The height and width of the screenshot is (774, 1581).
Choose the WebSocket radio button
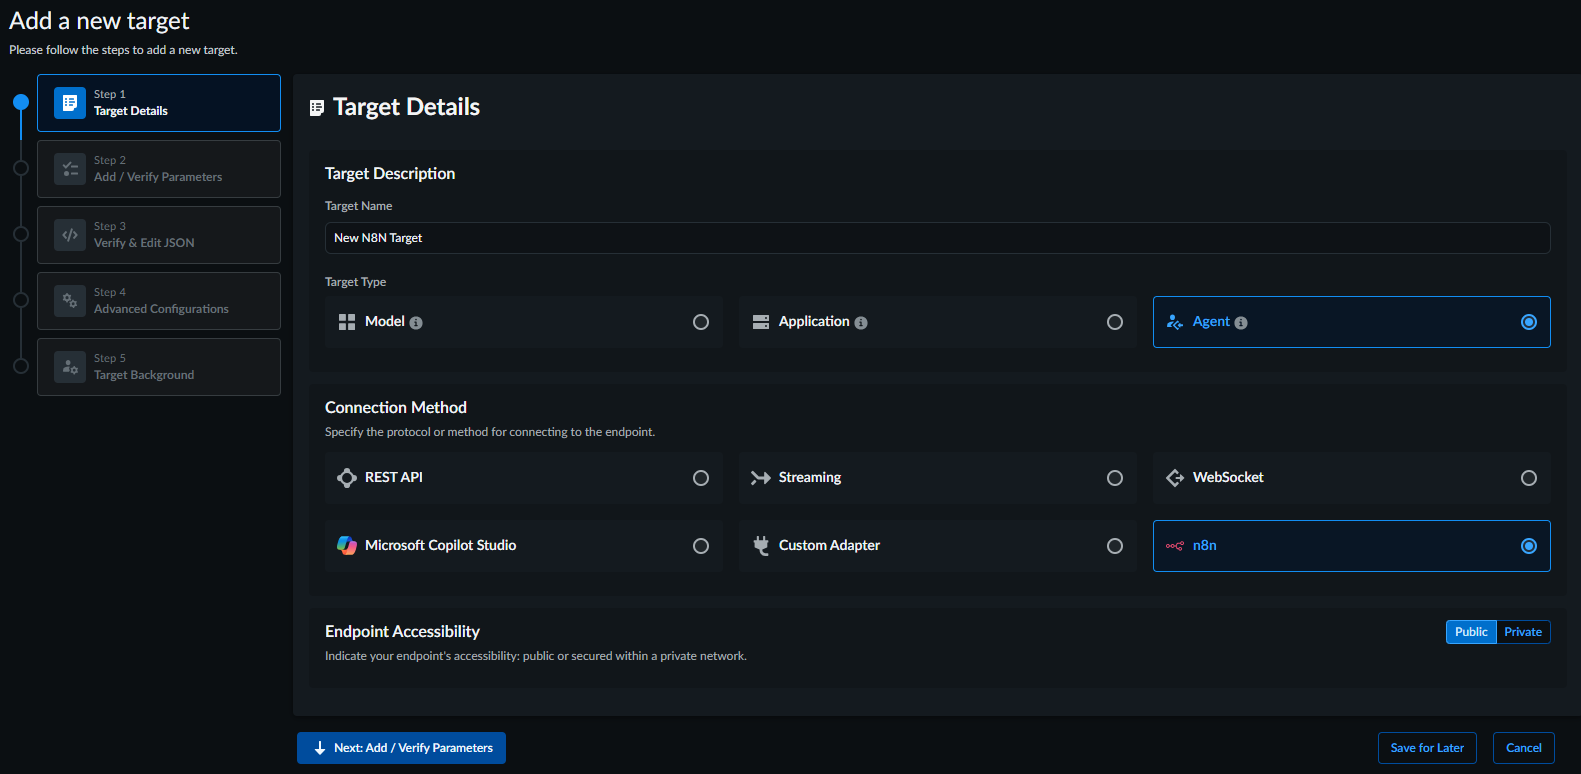pyautogui.click(x=1529, y=478)
